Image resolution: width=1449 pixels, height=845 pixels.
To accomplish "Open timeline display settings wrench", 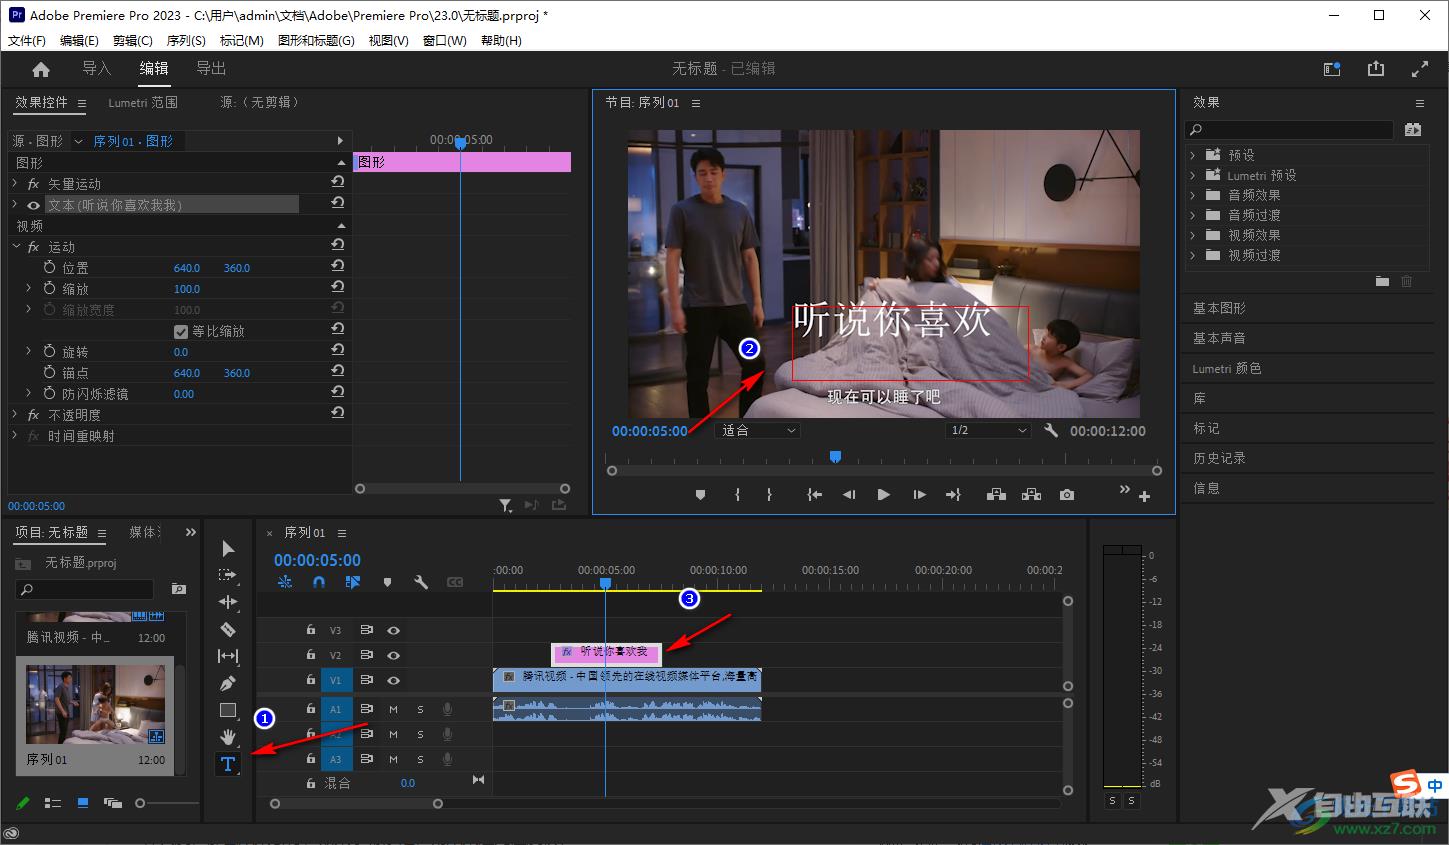I will 421,581.
